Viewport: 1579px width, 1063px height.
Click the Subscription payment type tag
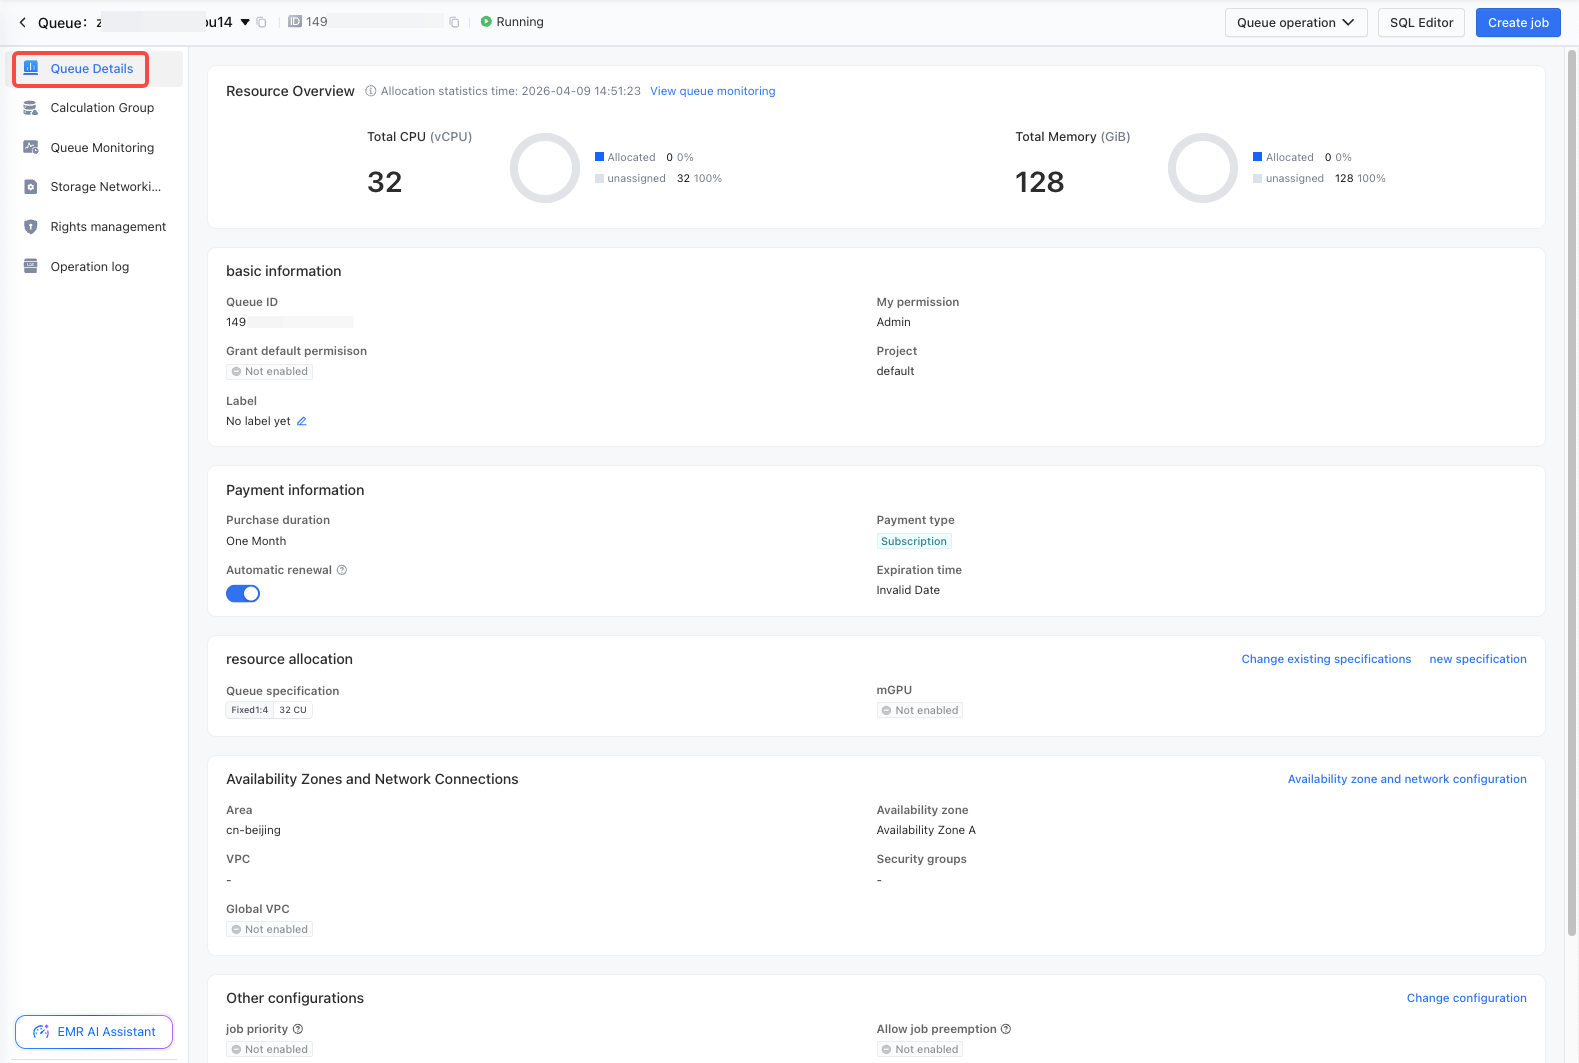[x=914, y=541]
